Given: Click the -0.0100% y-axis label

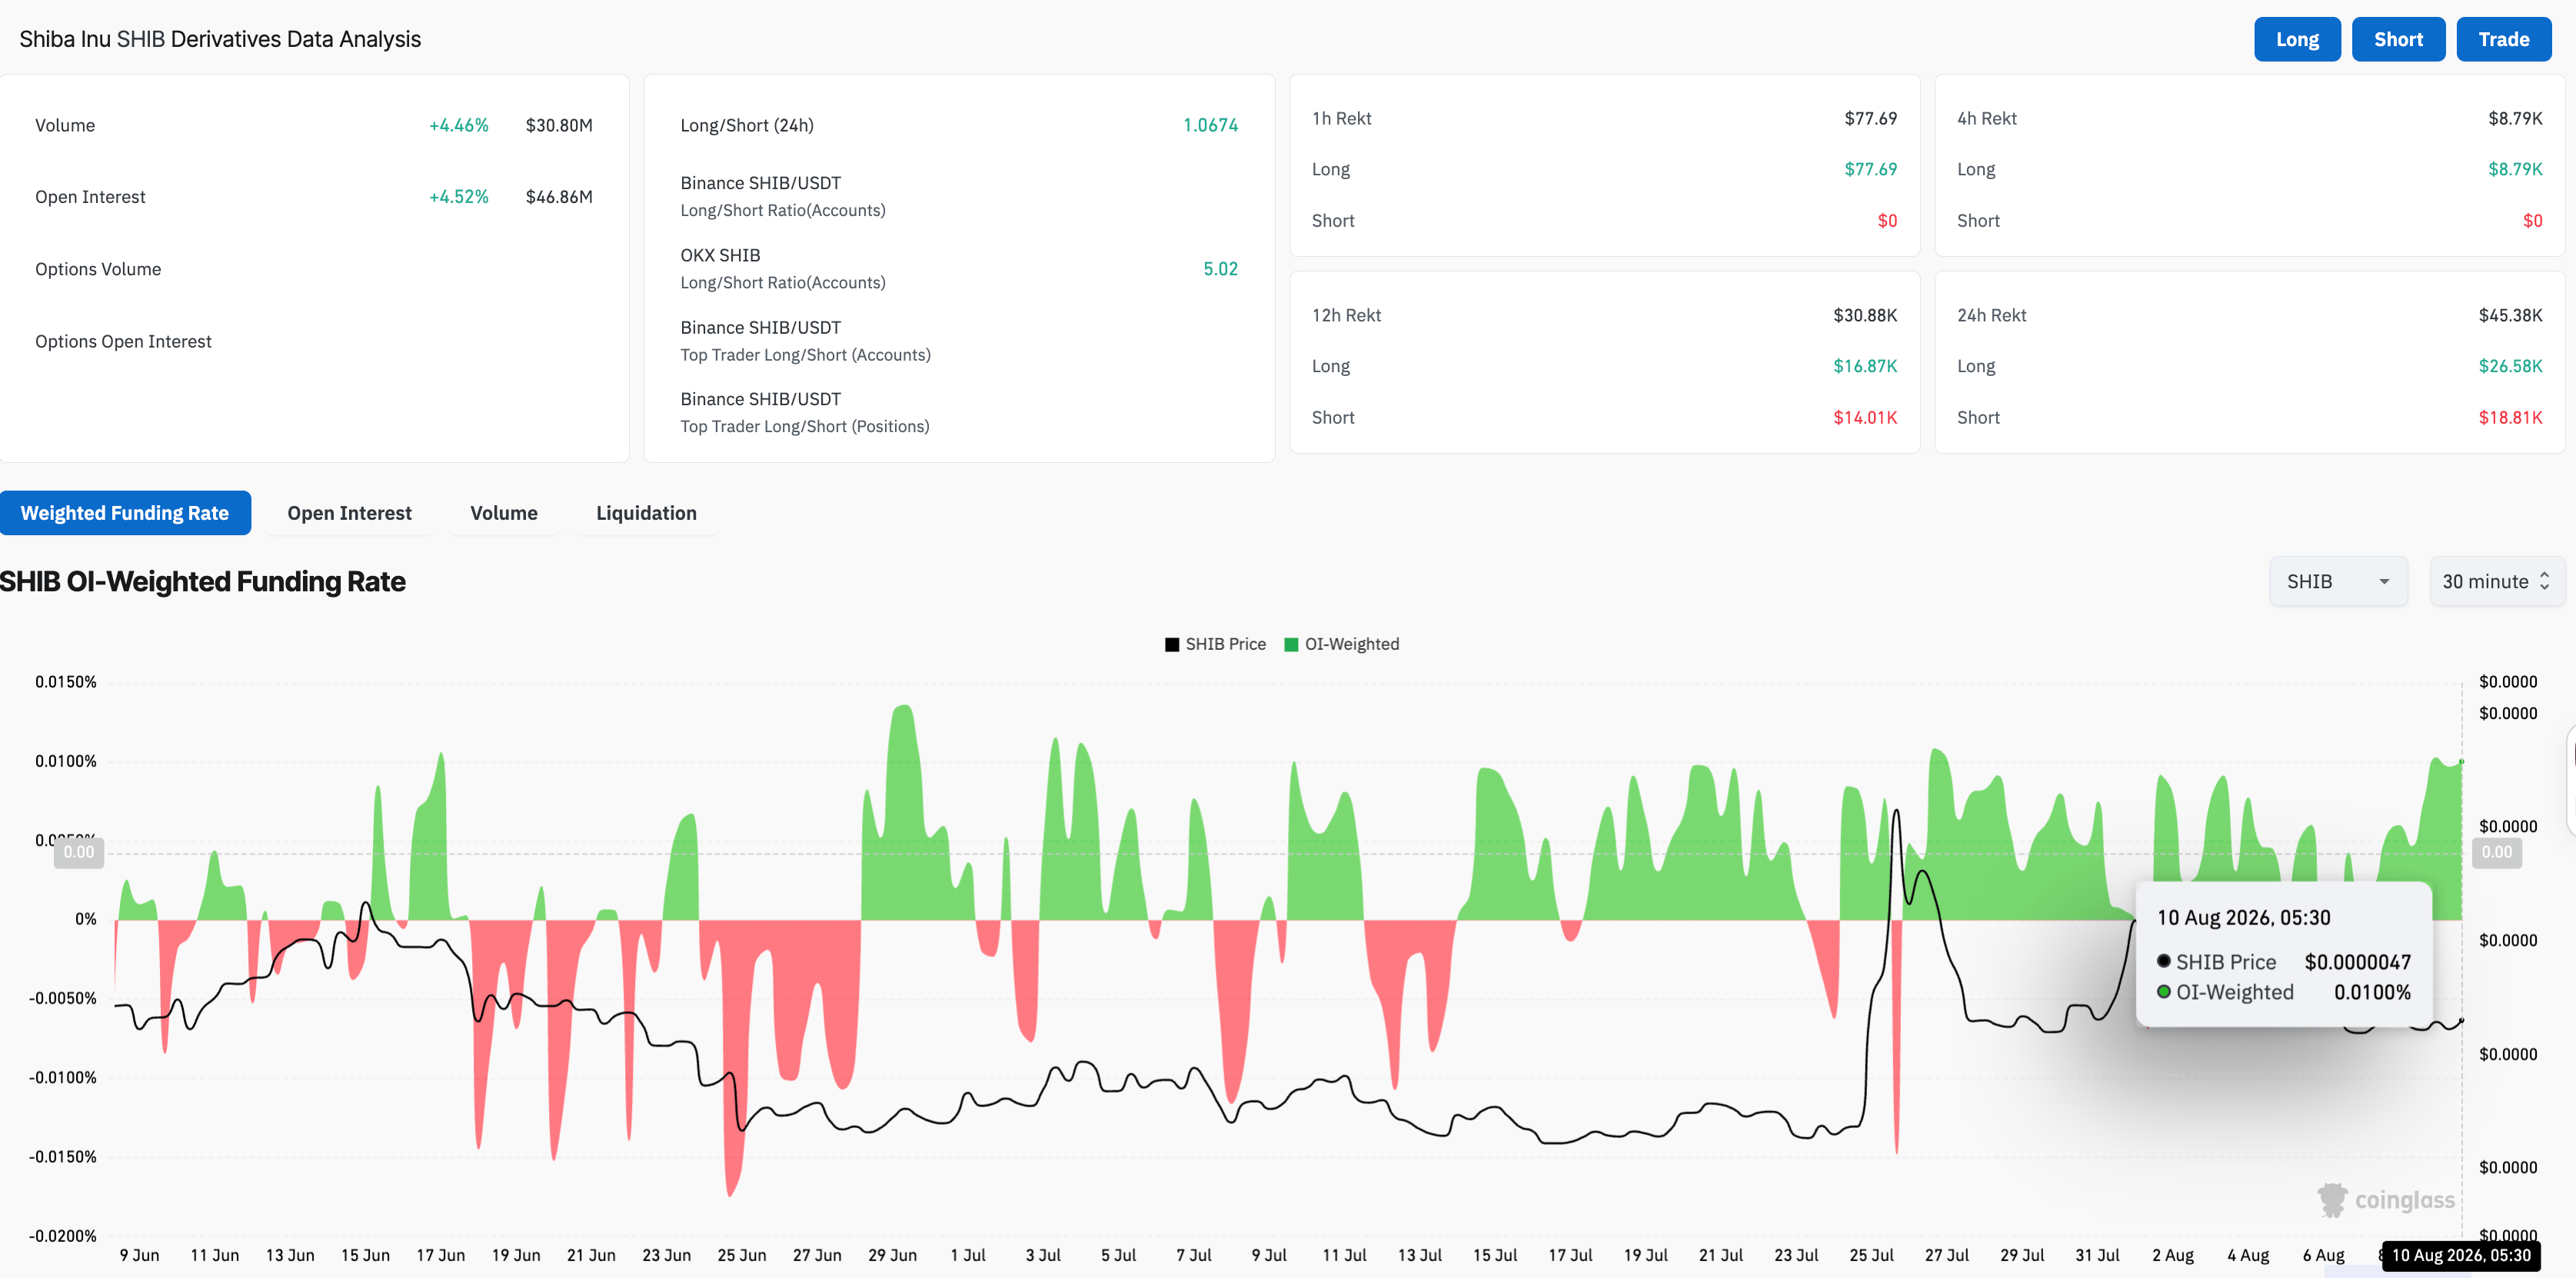Looking at the screenshot, I should click(x=63, y=1078).
